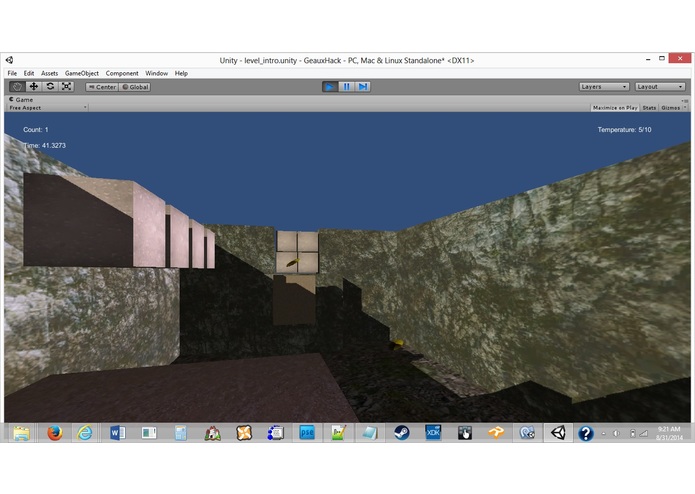This screenshot has width=695, height=494.
Task: Show hidden system tray icons
Action: 603,433
